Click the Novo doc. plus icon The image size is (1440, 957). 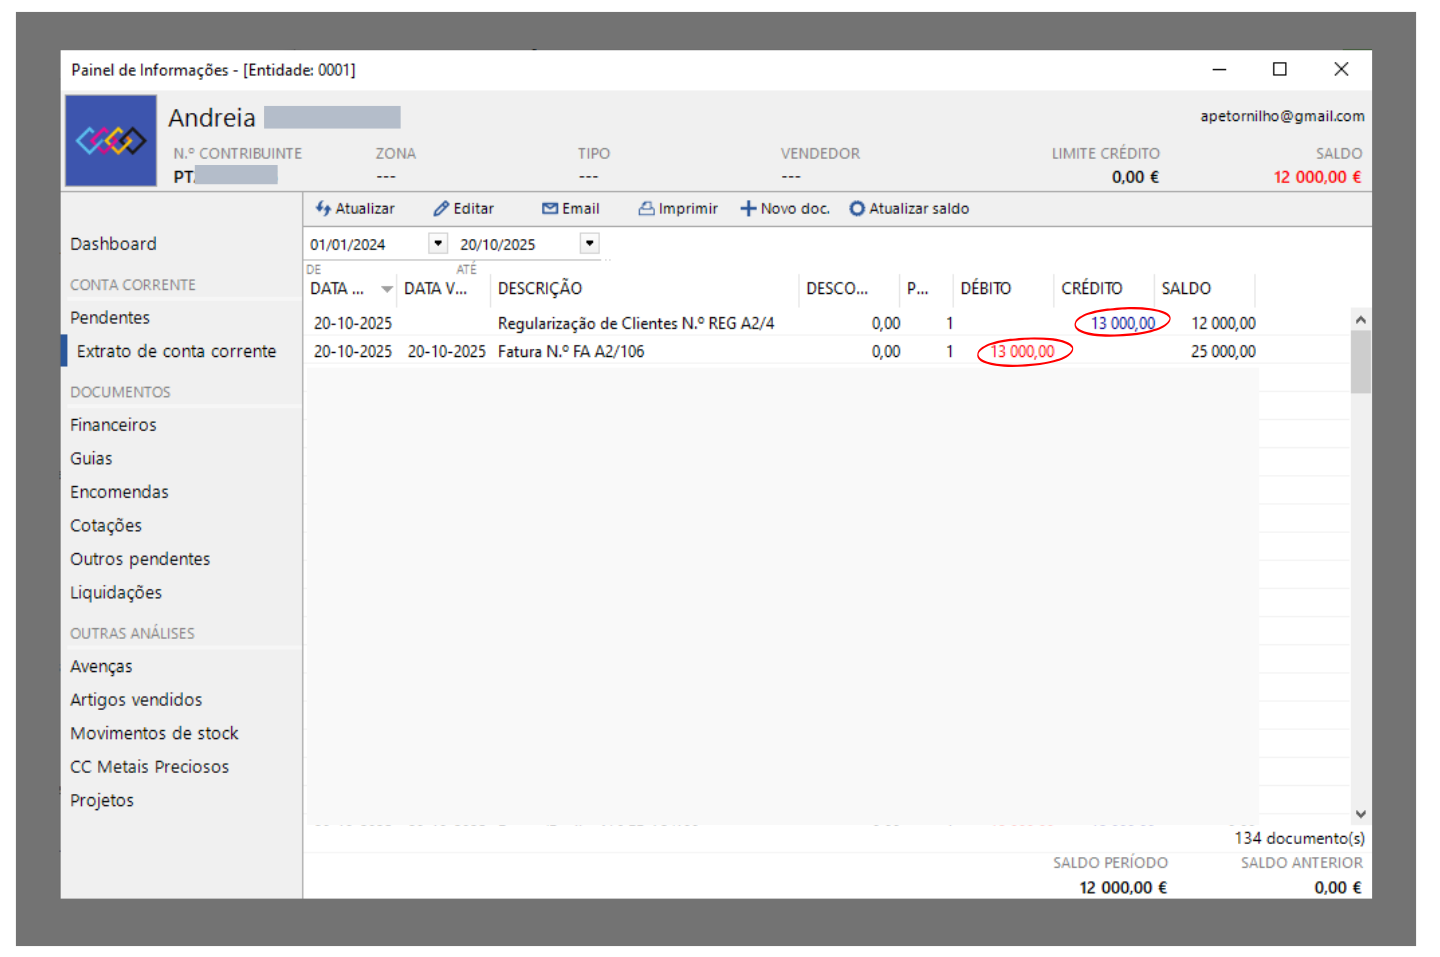[748, 208]
